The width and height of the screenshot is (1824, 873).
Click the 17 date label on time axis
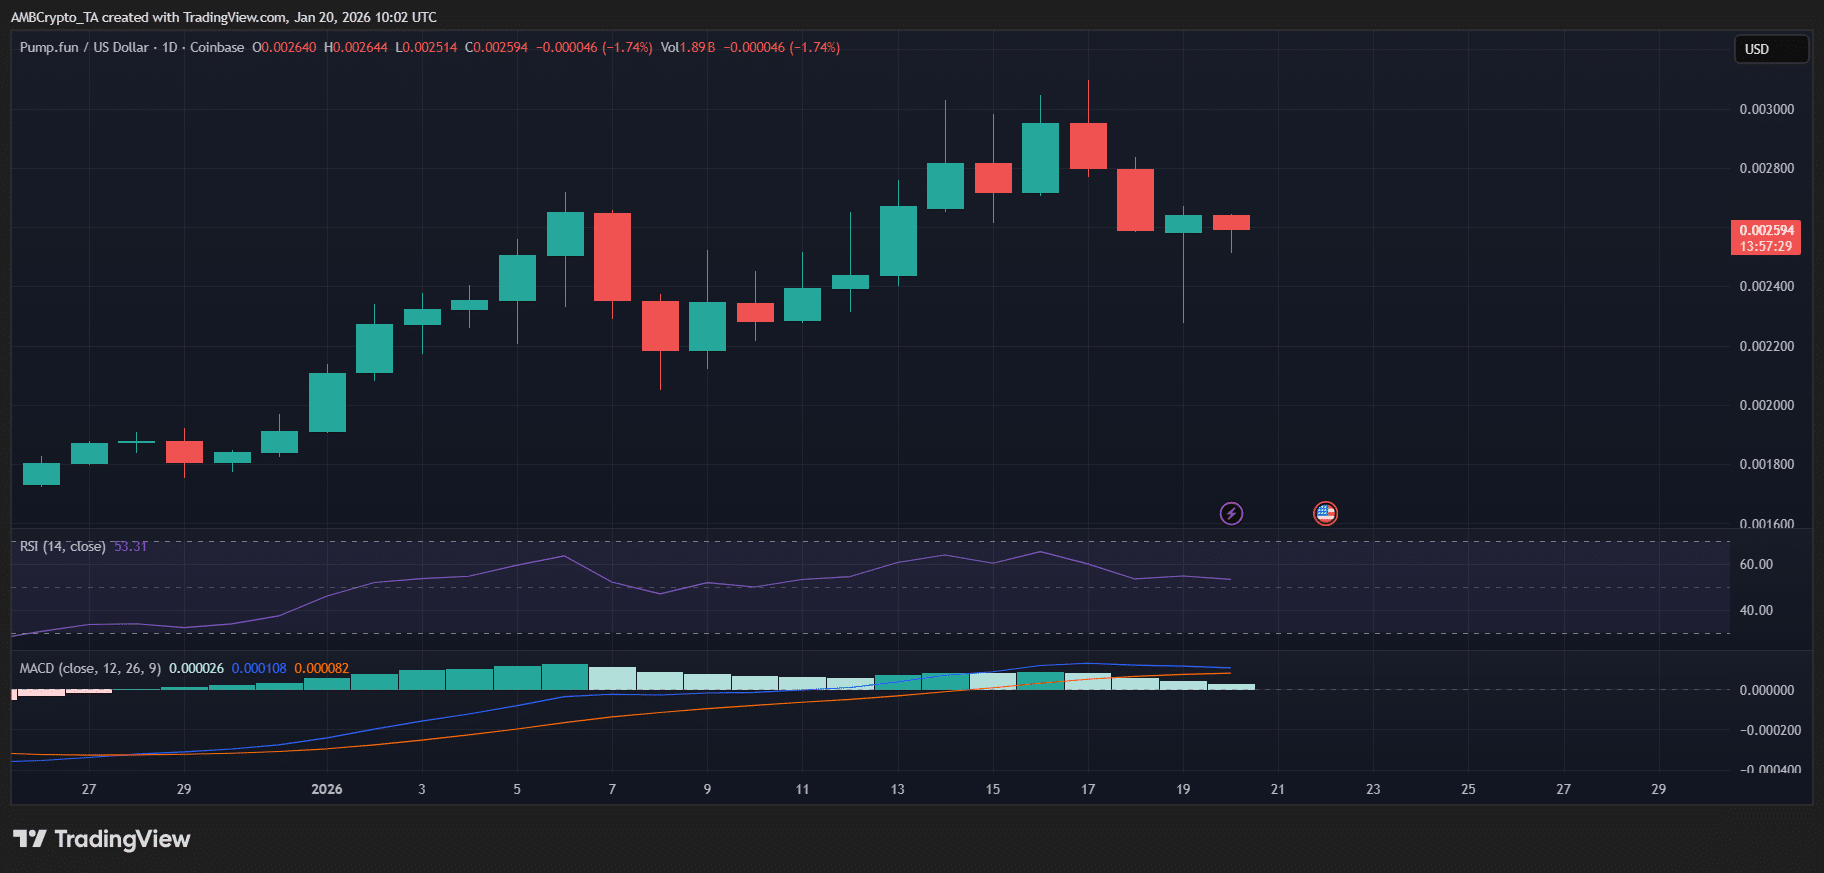(x=1088, y=789)
